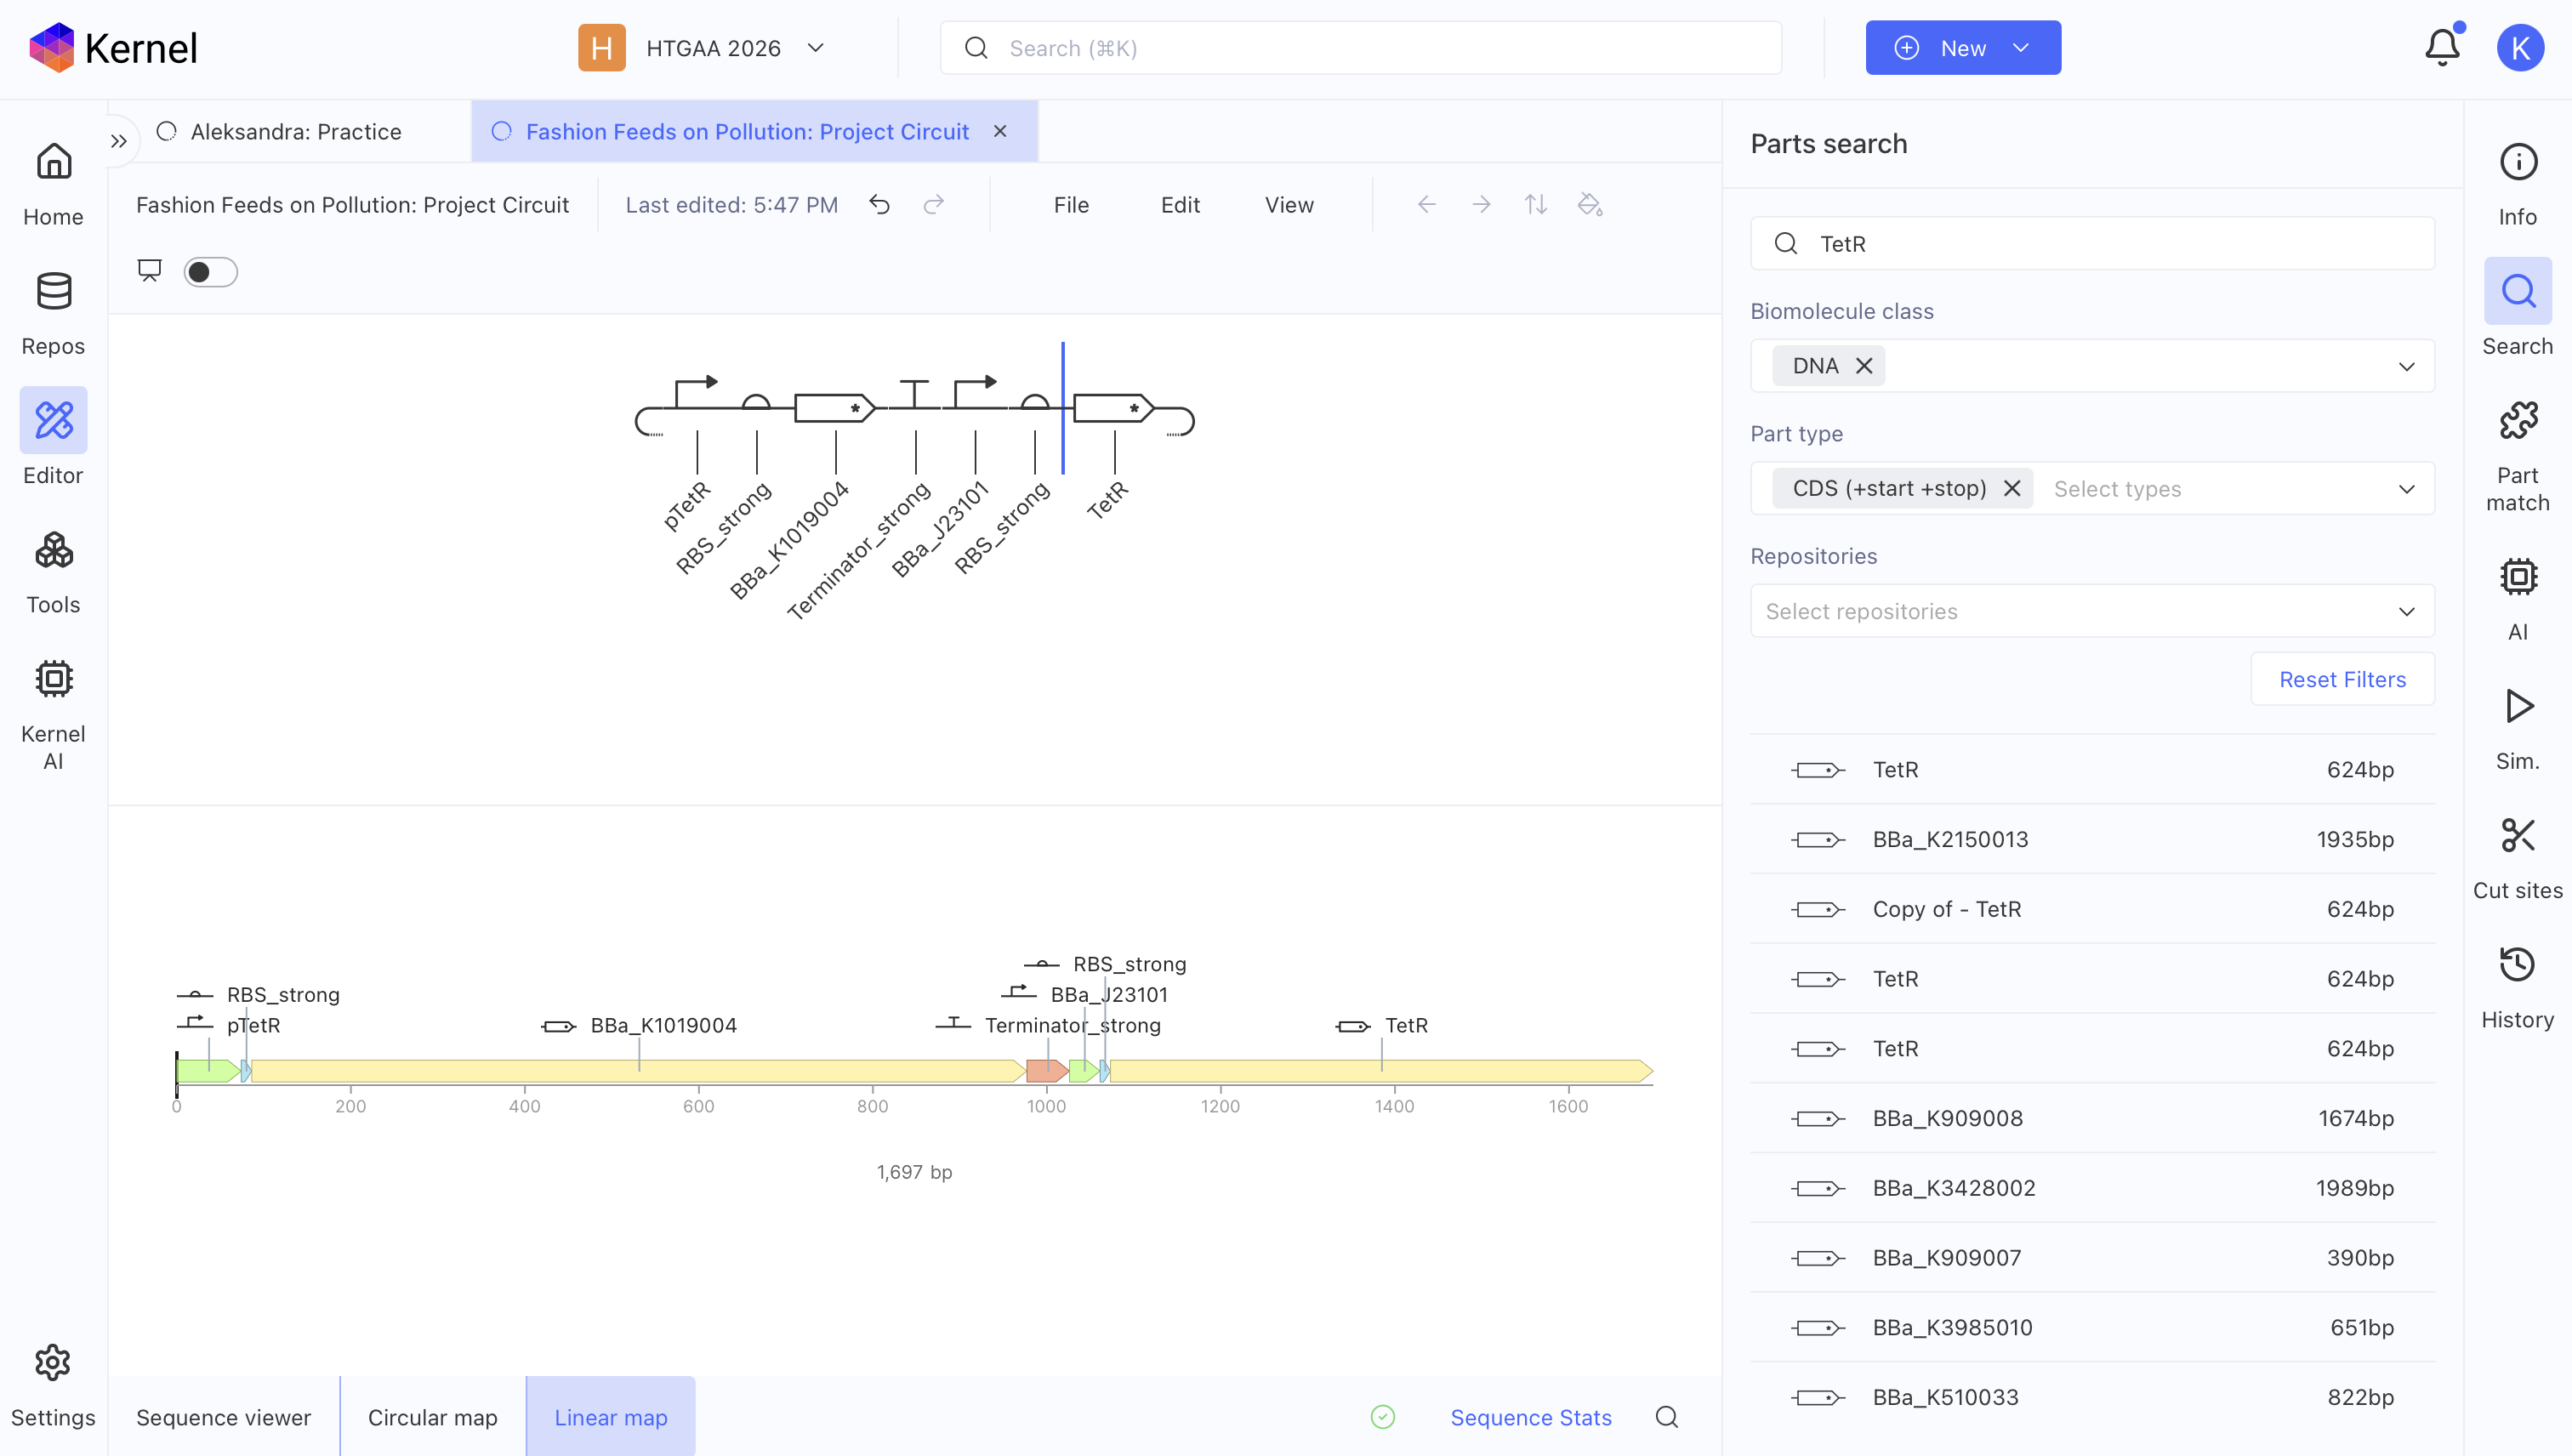This screenshot has height=1456, width=2572.
Task: Expand the collapsed tab sidebar chevrons
Action: (119, 141)
